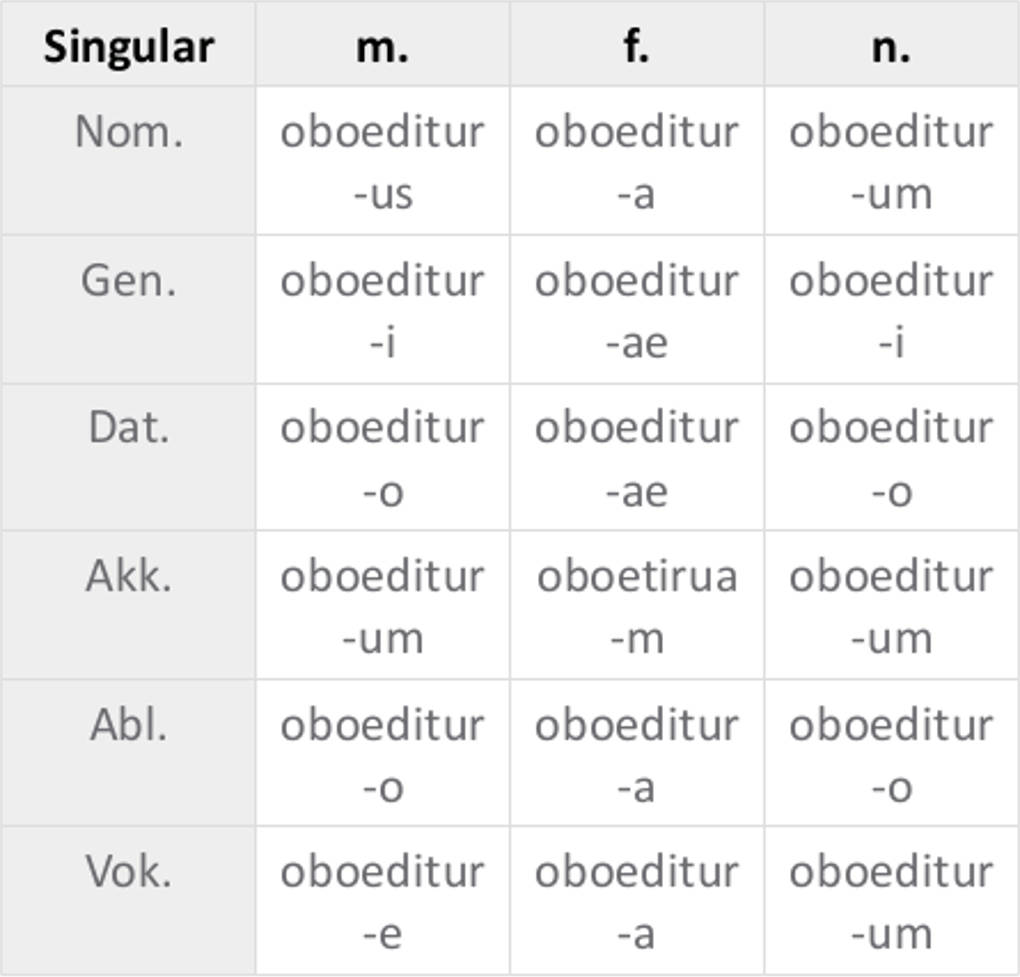Click the Akk. row label

click(x=128, y=576)
